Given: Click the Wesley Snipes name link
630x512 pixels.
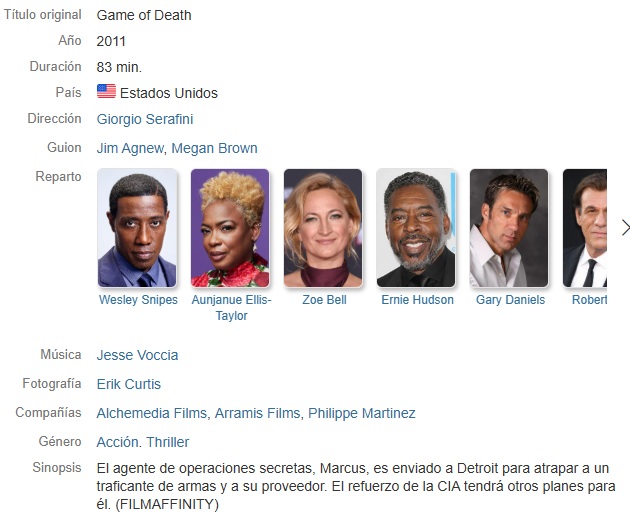Looking at the screenshot, I should (x=138, y=300).
